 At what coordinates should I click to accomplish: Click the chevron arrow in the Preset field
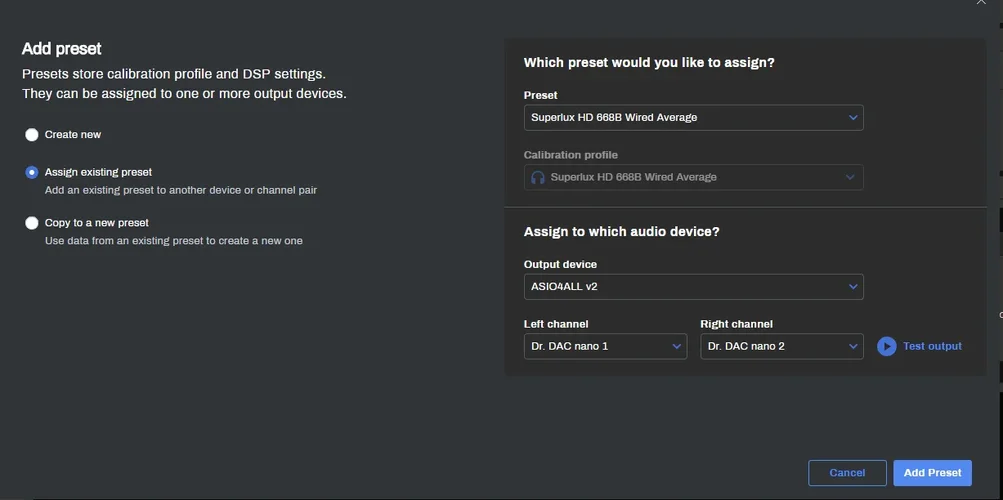pyautogui.click(x=853, y=118)
